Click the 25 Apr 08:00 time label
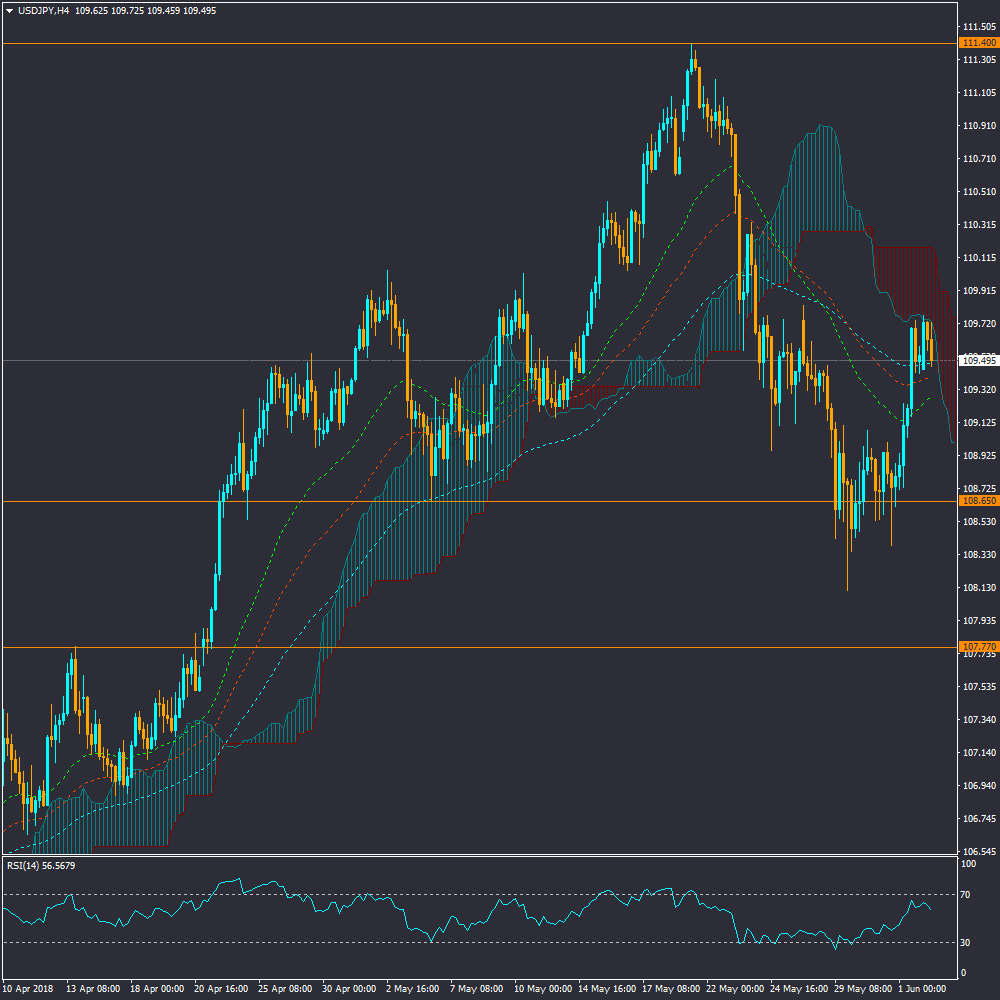The image size is (1000, 1000). tap(283, 988)
